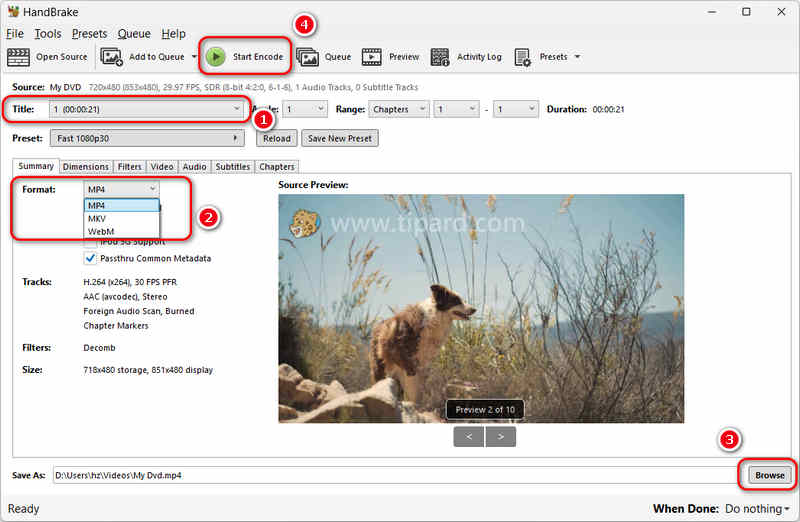Expand the Add to Queue dropdown arrow
The width and height of the screenshot is (800, 522).
(x=194, y=57)
